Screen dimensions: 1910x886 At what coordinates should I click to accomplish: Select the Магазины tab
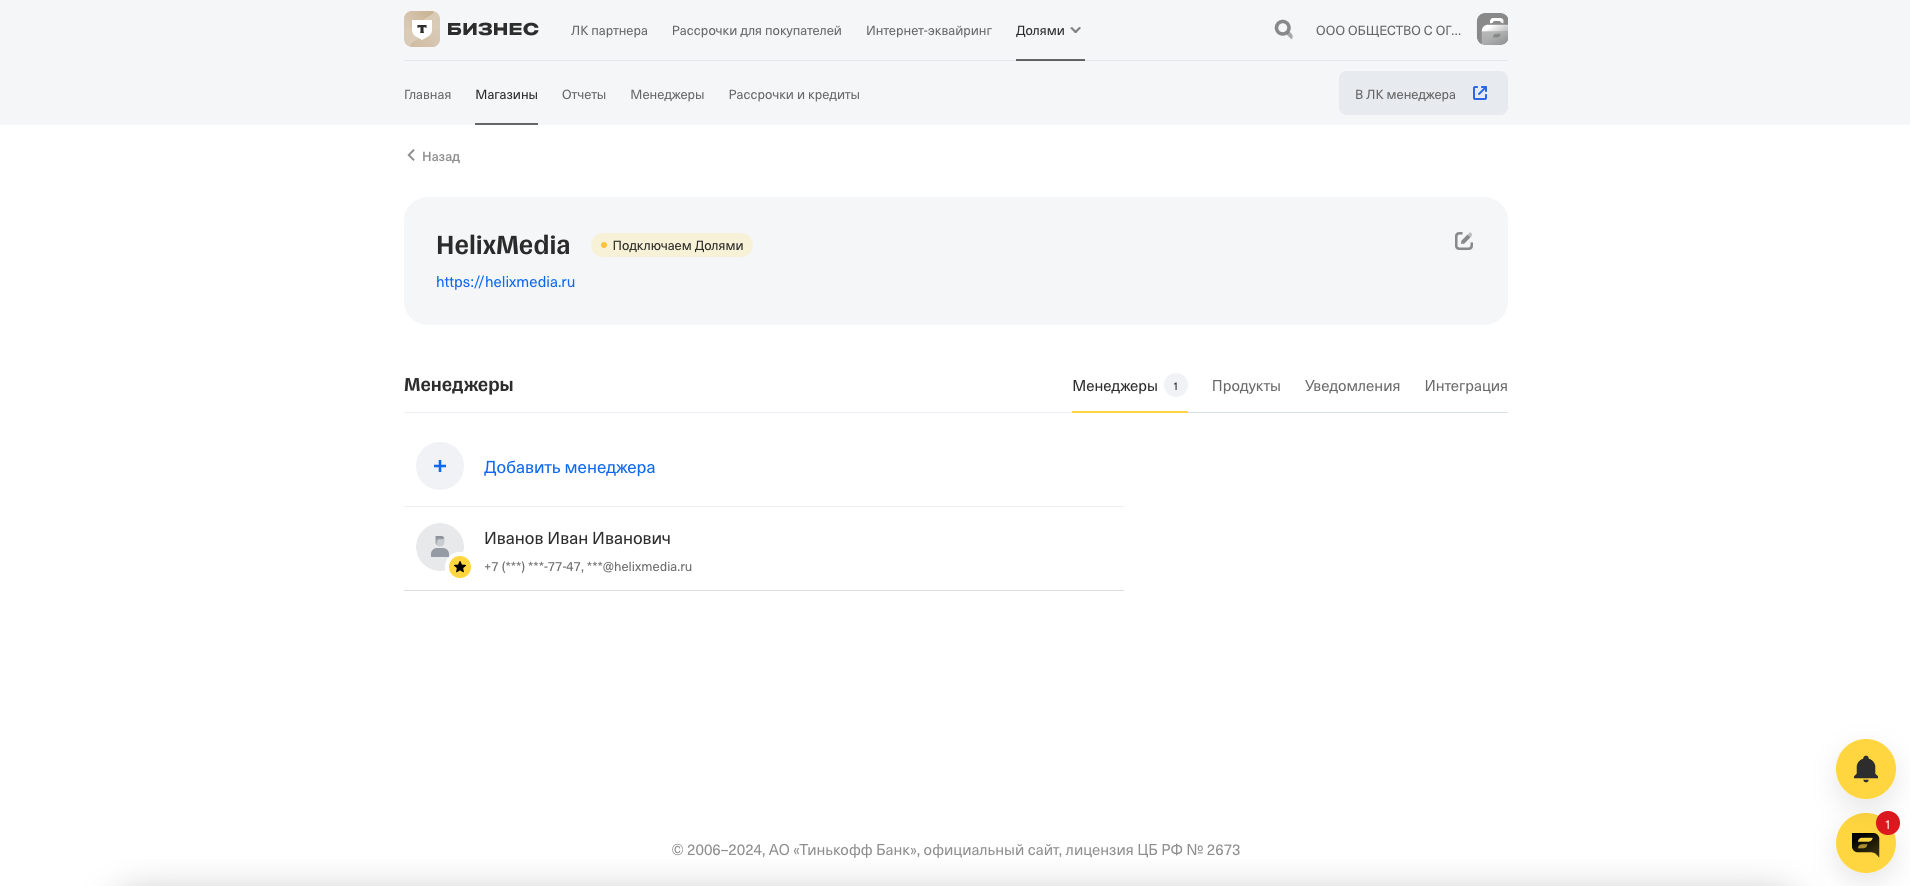pos(506,94)
